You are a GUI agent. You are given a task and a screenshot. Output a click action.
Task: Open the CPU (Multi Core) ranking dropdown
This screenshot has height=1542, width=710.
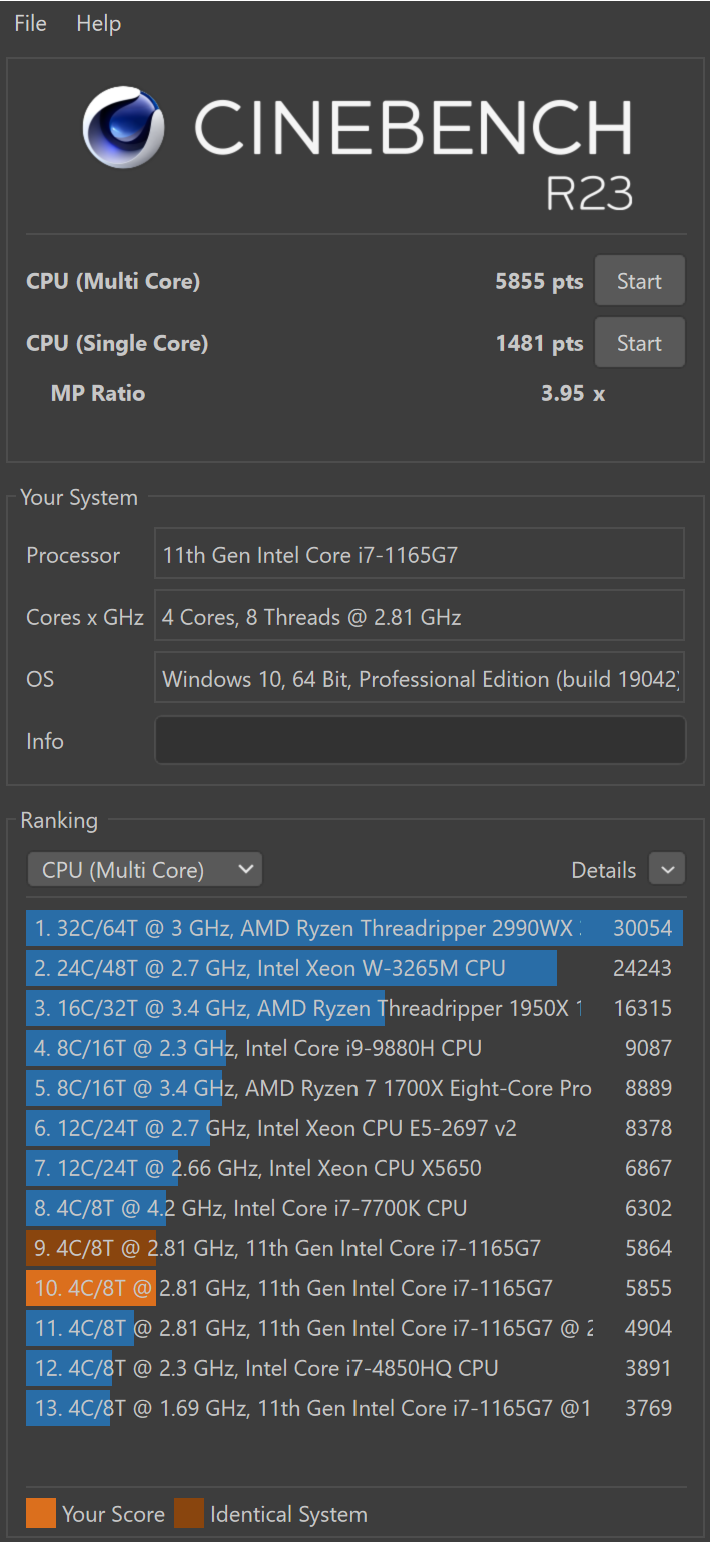pyautogui.click(x=145, y=870)
